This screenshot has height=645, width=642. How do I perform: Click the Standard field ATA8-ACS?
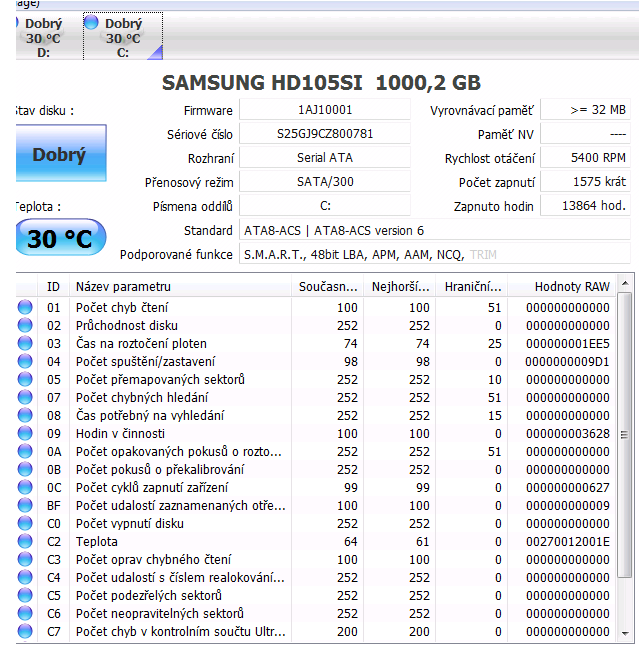coord(435,230)
